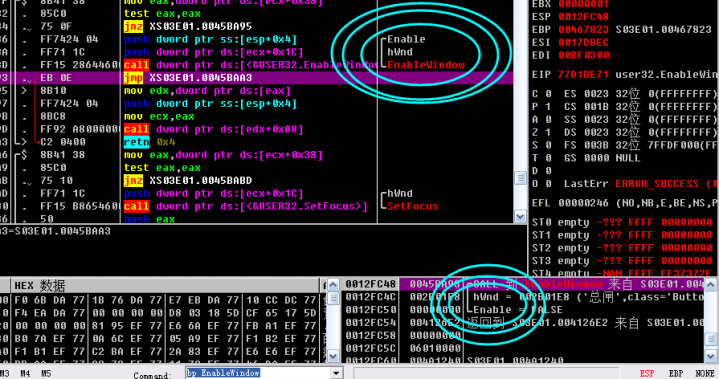
Task: Click hex bytes 'E6 6A EF 77'
Action: point(204,326)
